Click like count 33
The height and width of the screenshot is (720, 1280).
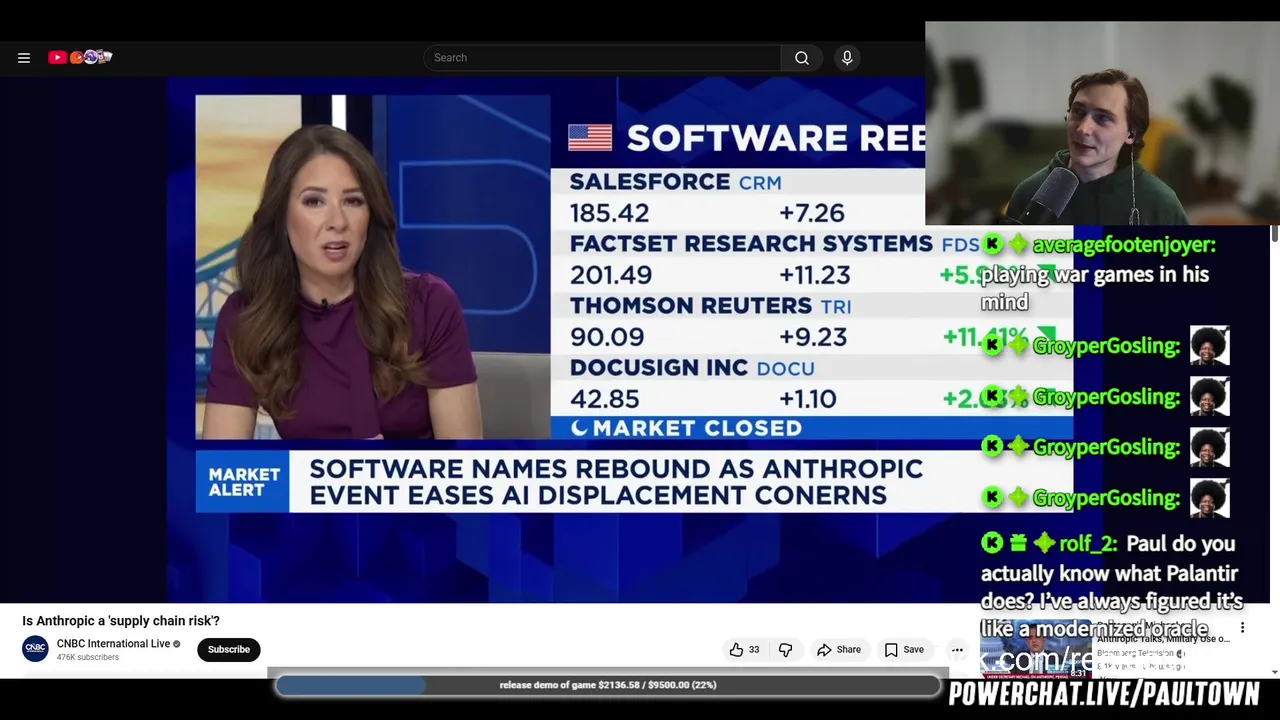[x=754, y=650]
